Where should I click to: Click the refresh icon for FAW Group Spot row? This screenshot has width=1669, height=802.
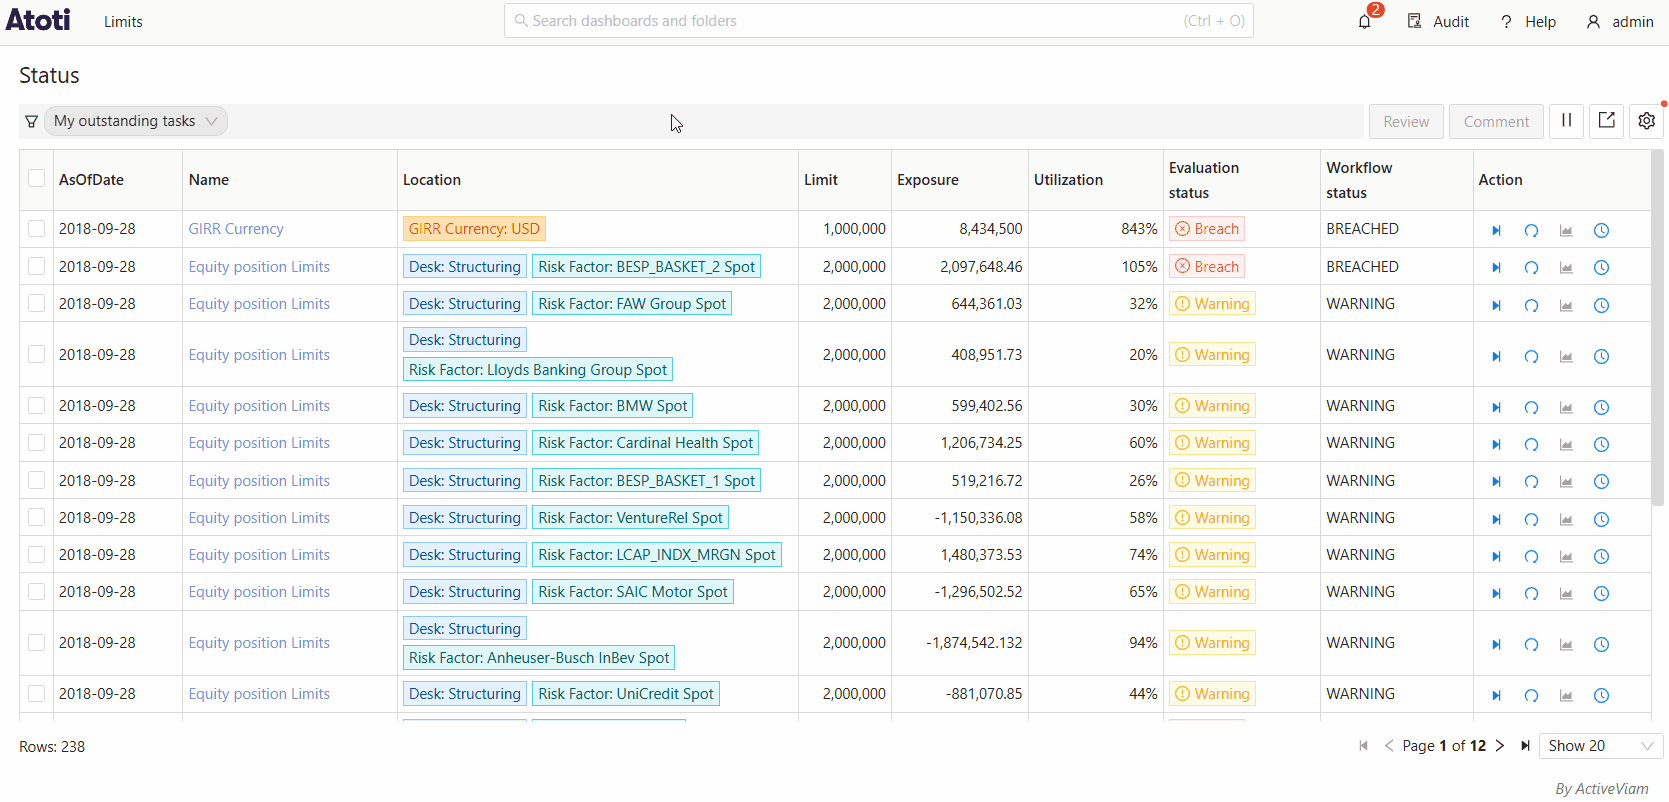point(1531,305)
